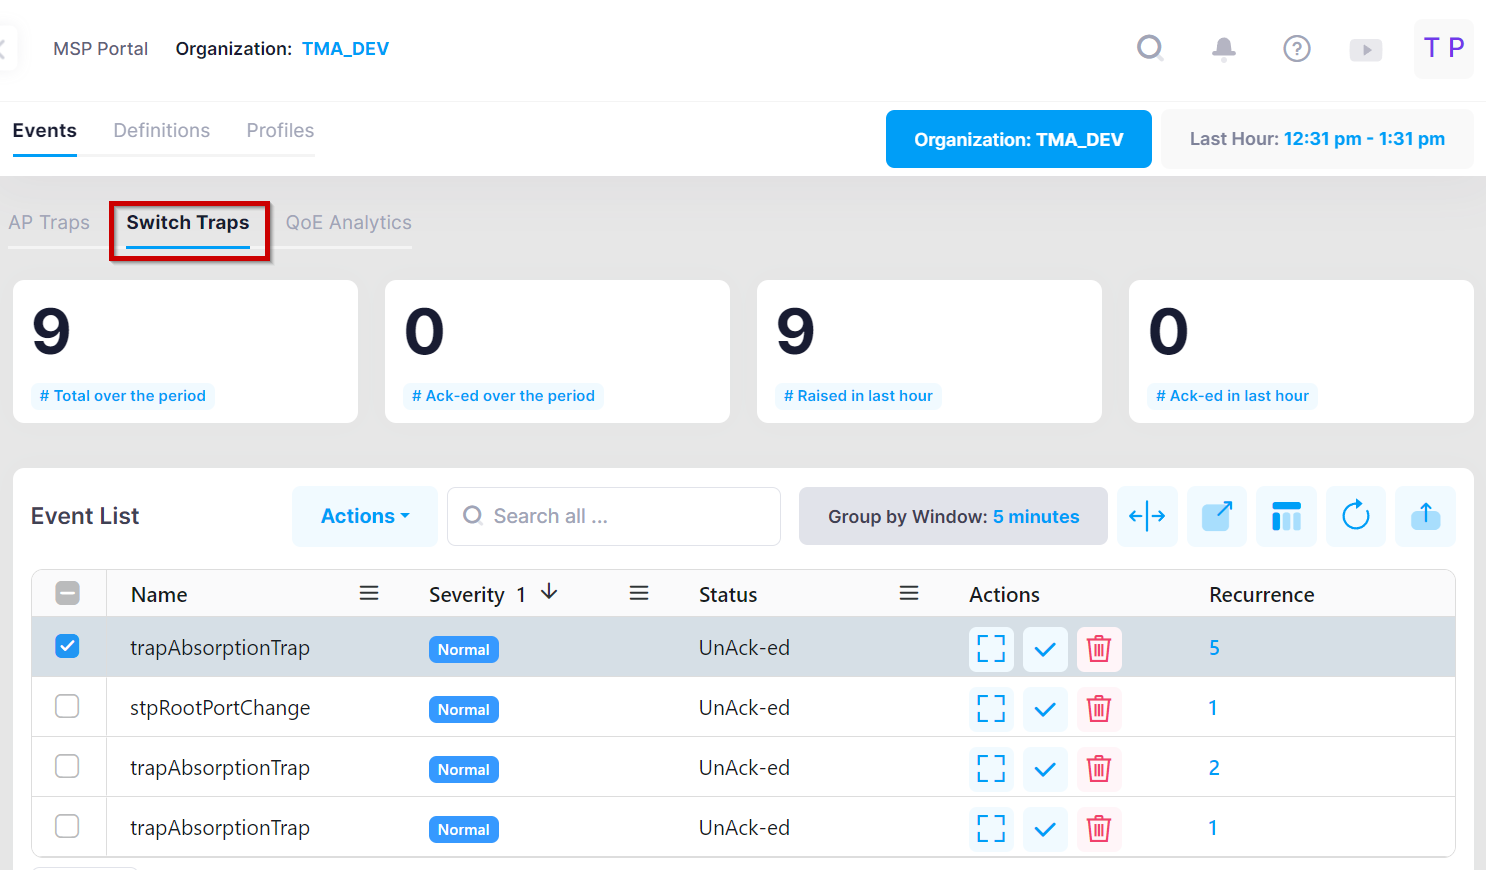1486x870 pixels.
Task: Switch to the AP Traps tab
Action: 49,222
